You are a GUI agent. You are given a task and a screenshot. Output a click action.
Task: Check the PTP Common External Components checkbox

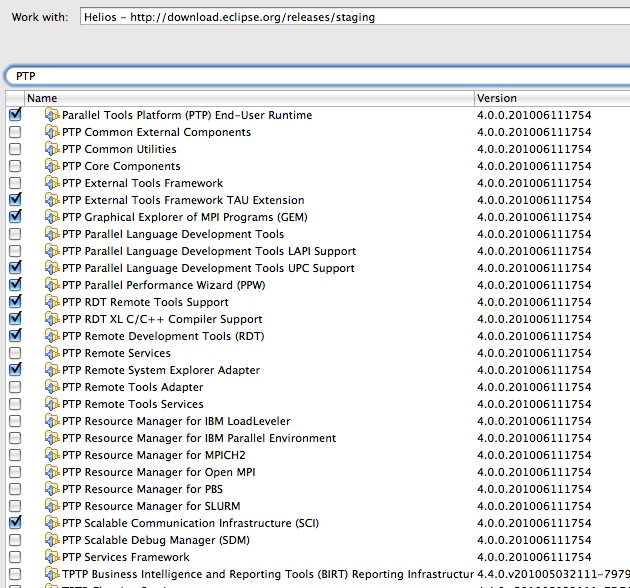tap(15, 132)
